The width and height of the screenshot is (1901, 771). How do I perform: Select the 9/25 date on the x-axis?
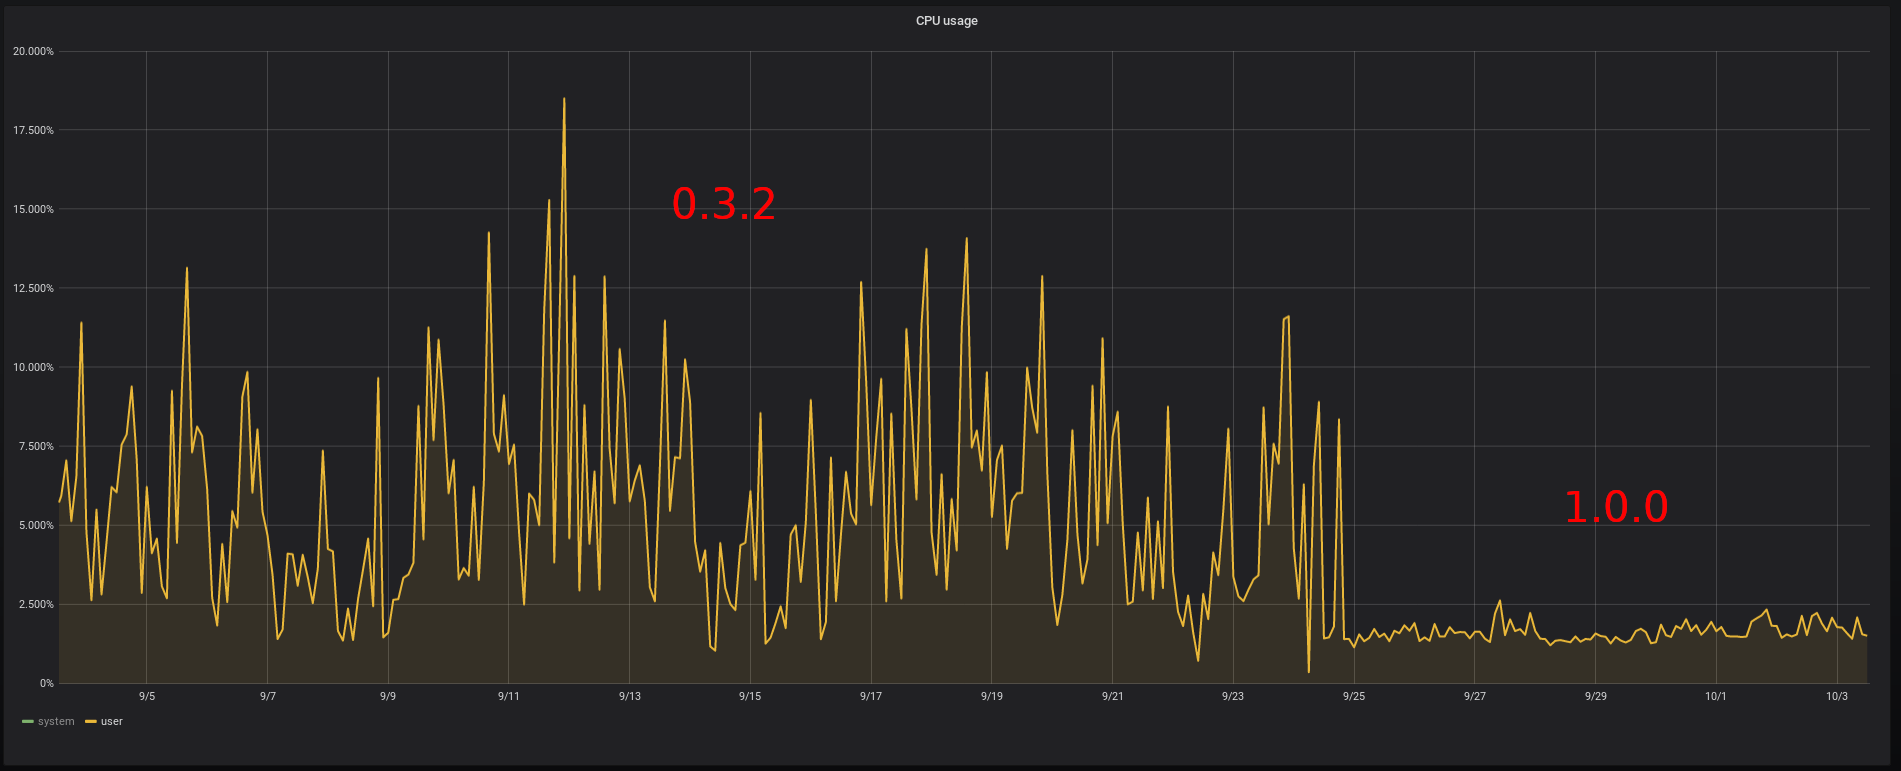pyautogui.click(x=1353, y=697)
